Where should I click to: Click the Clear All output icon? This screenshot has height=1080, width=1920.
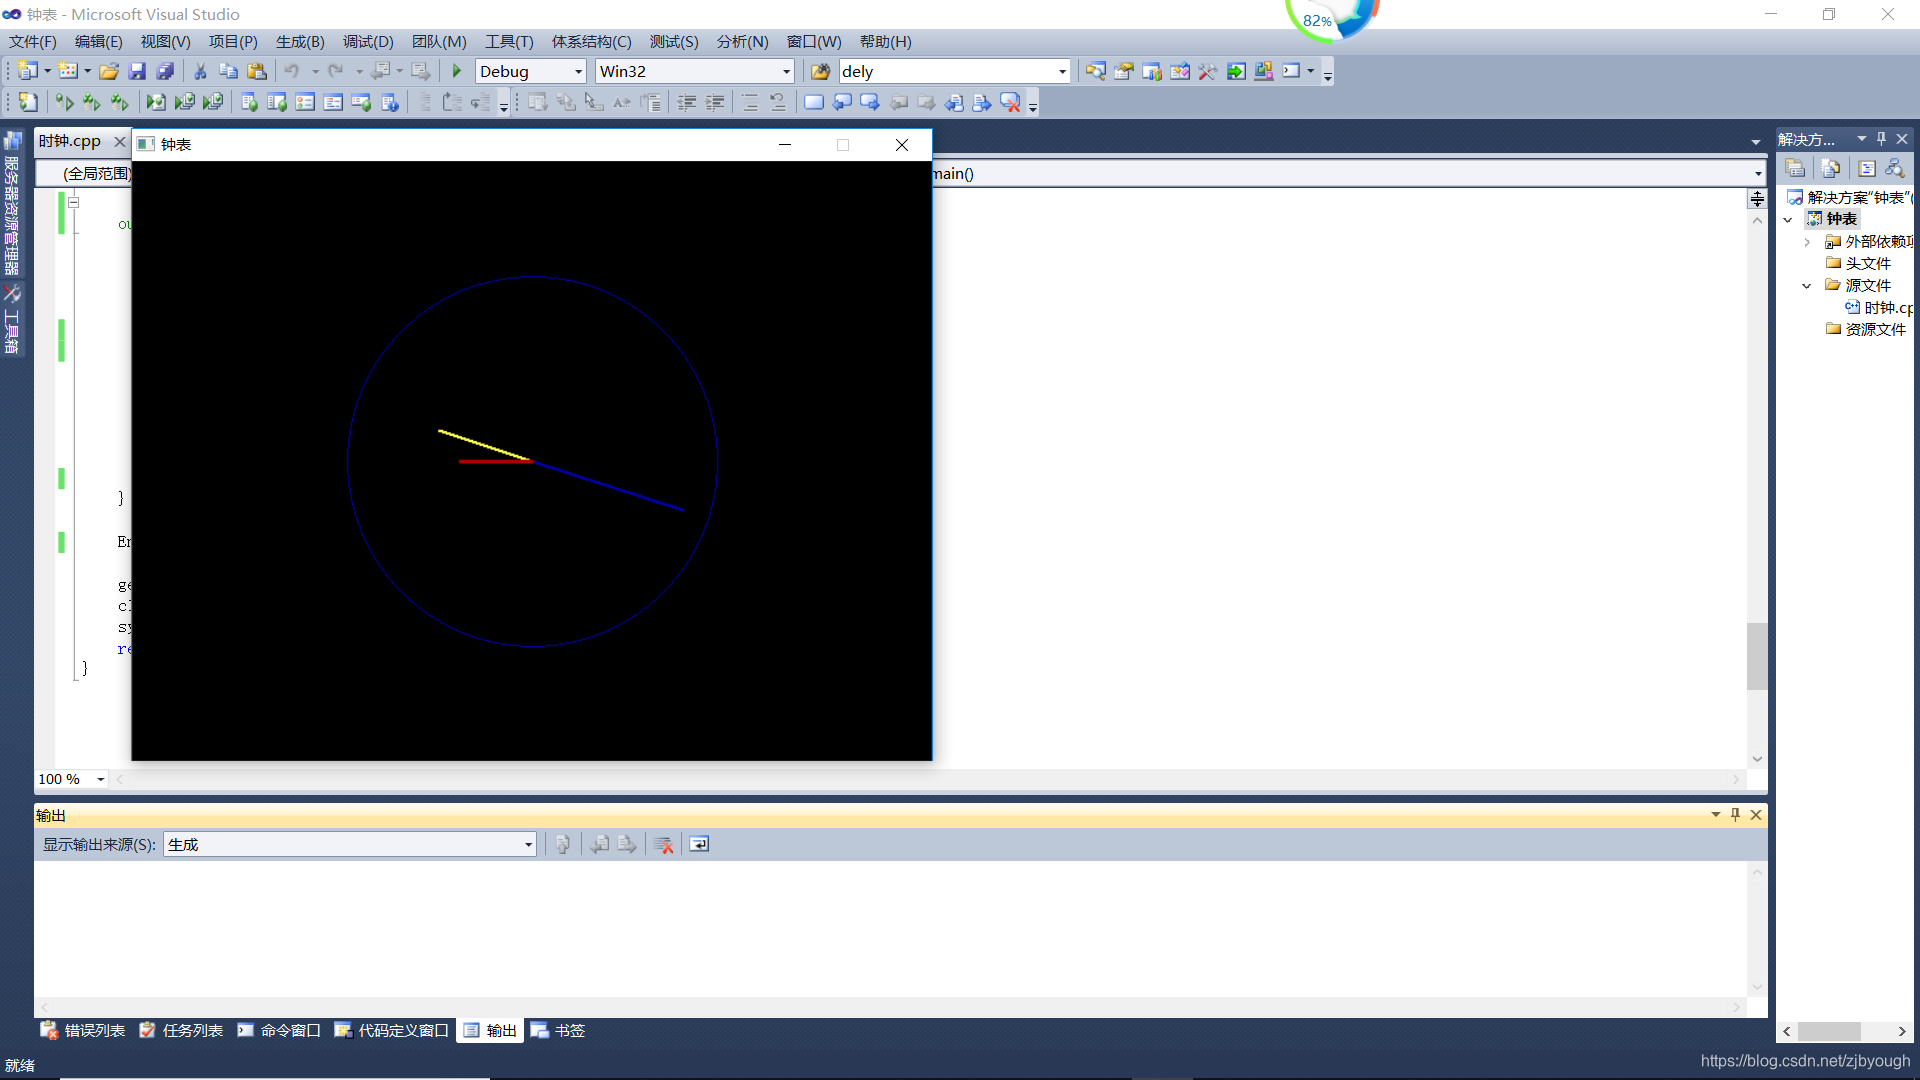pos(663,845)
